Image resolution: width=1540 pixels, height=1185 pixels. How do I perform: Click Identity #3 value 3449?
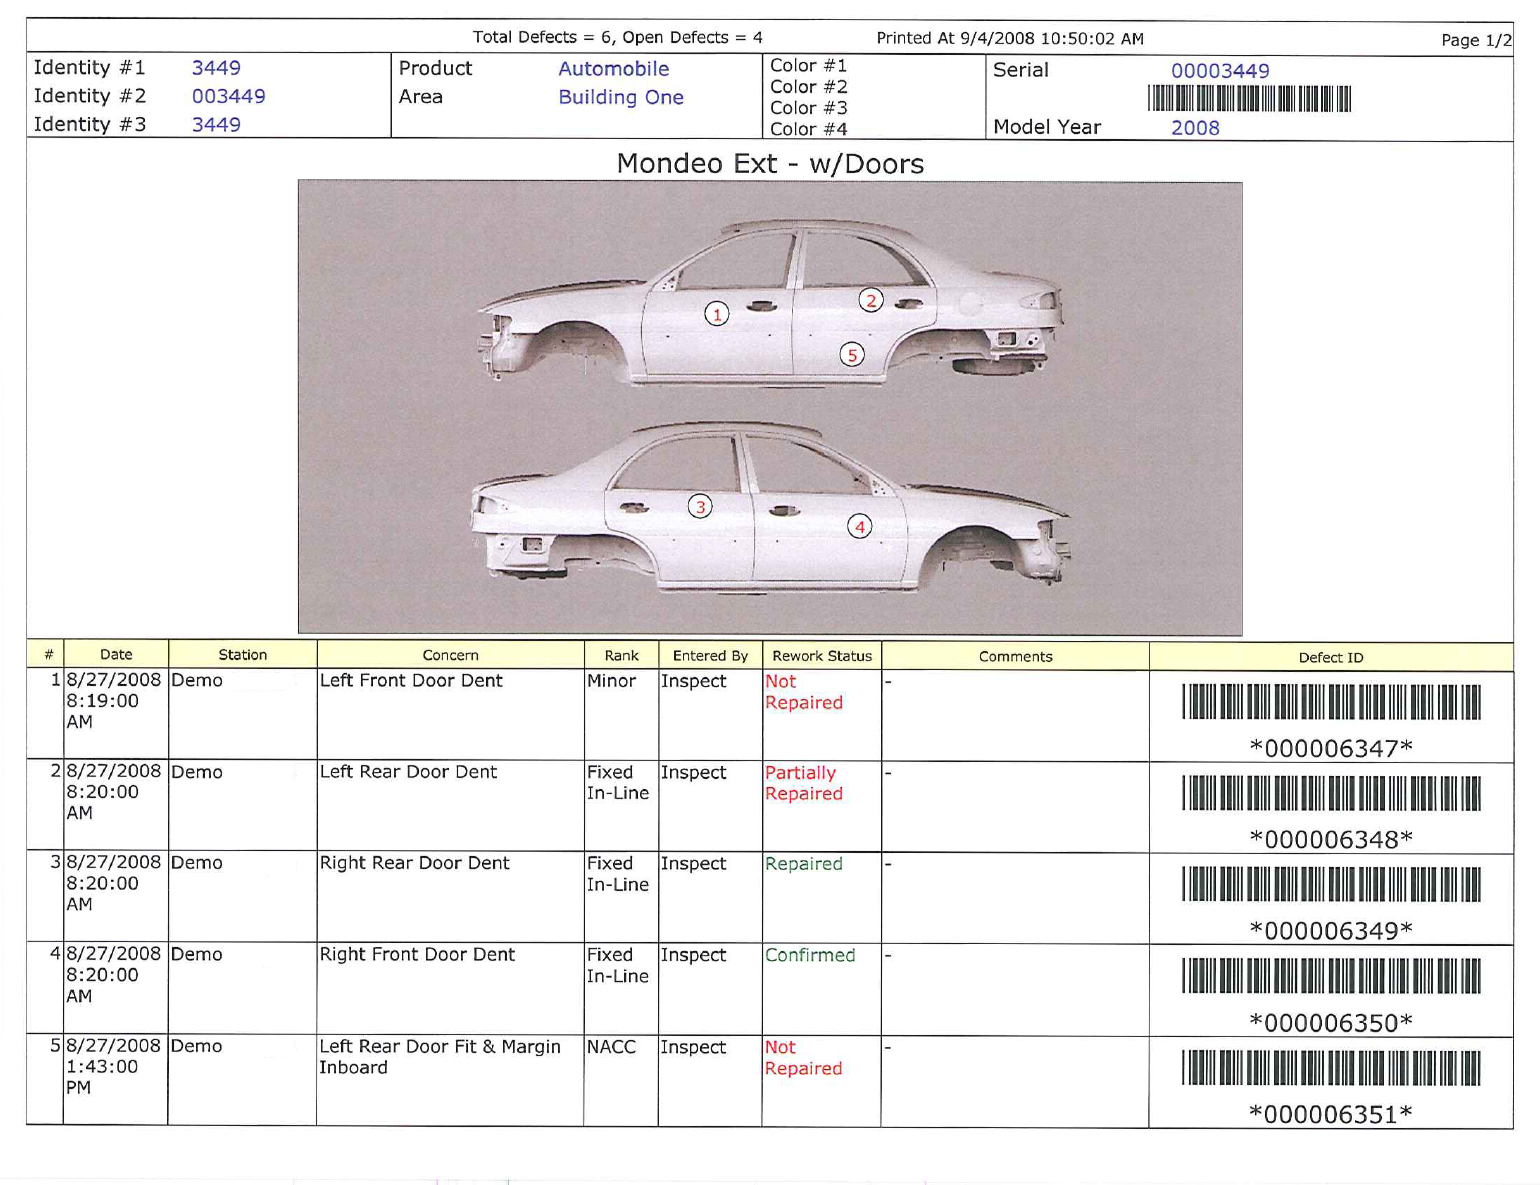point(216,125)
